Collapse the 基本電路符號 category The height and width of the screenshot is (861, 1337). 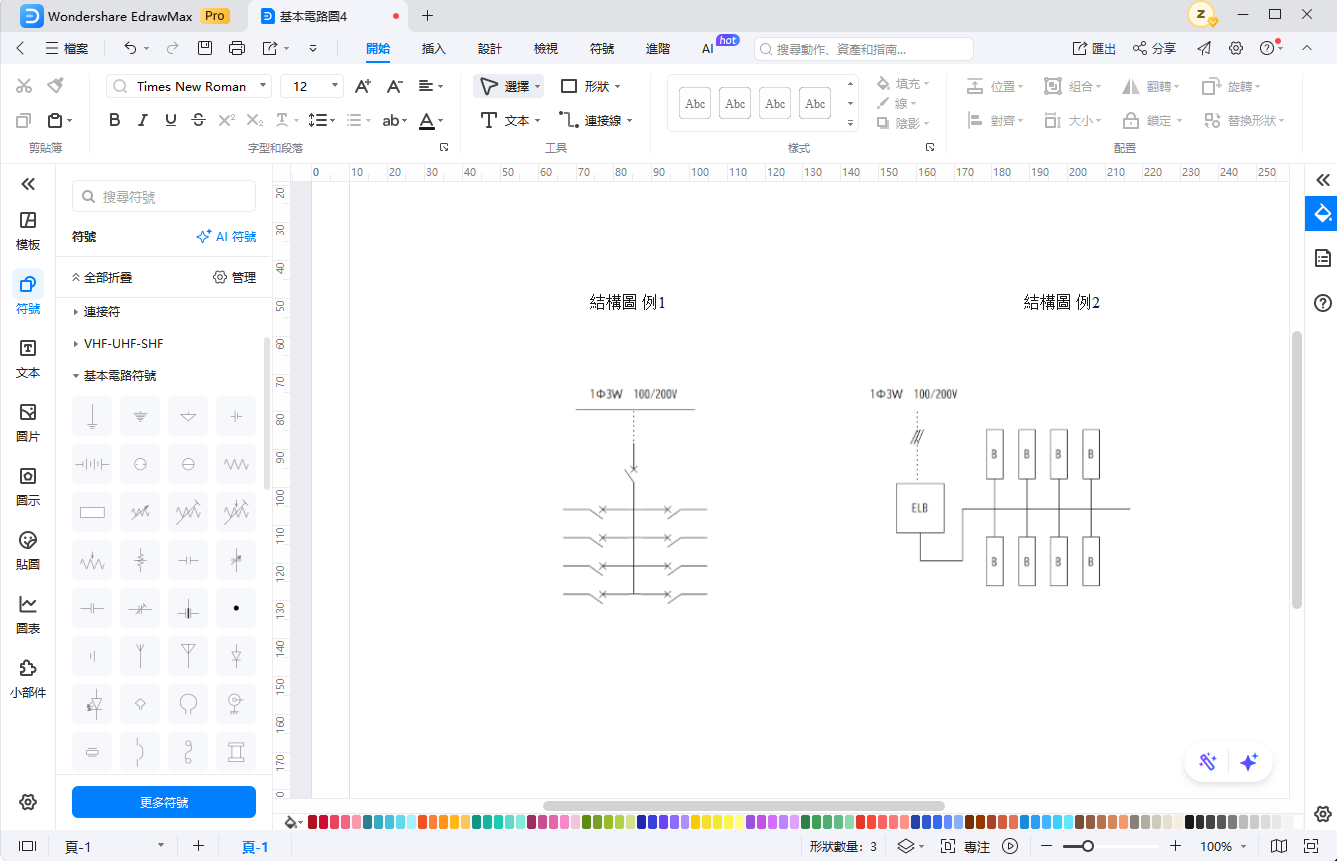click(76, 376)
